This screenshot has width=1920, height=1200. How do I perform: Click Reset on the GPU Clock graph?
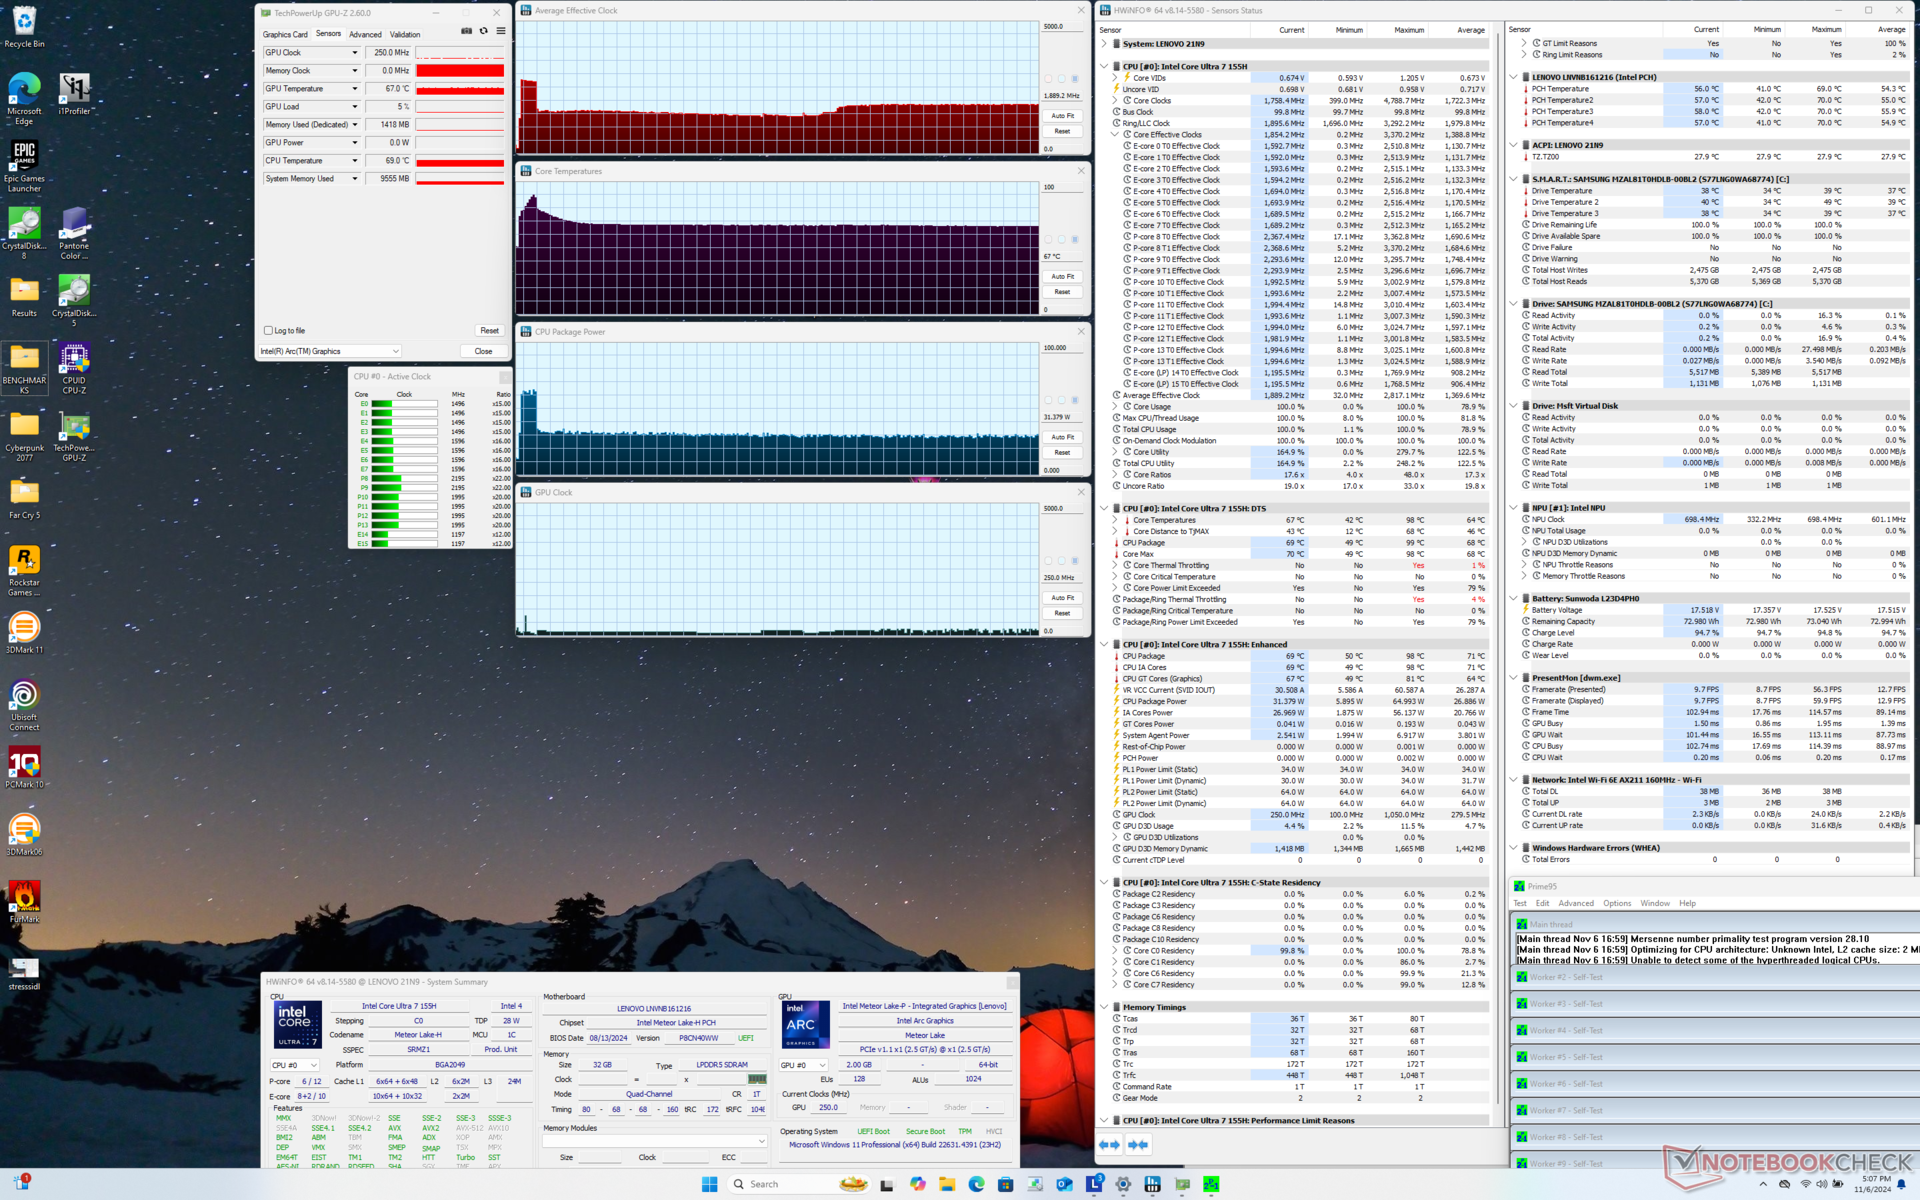coord(1062,613)
